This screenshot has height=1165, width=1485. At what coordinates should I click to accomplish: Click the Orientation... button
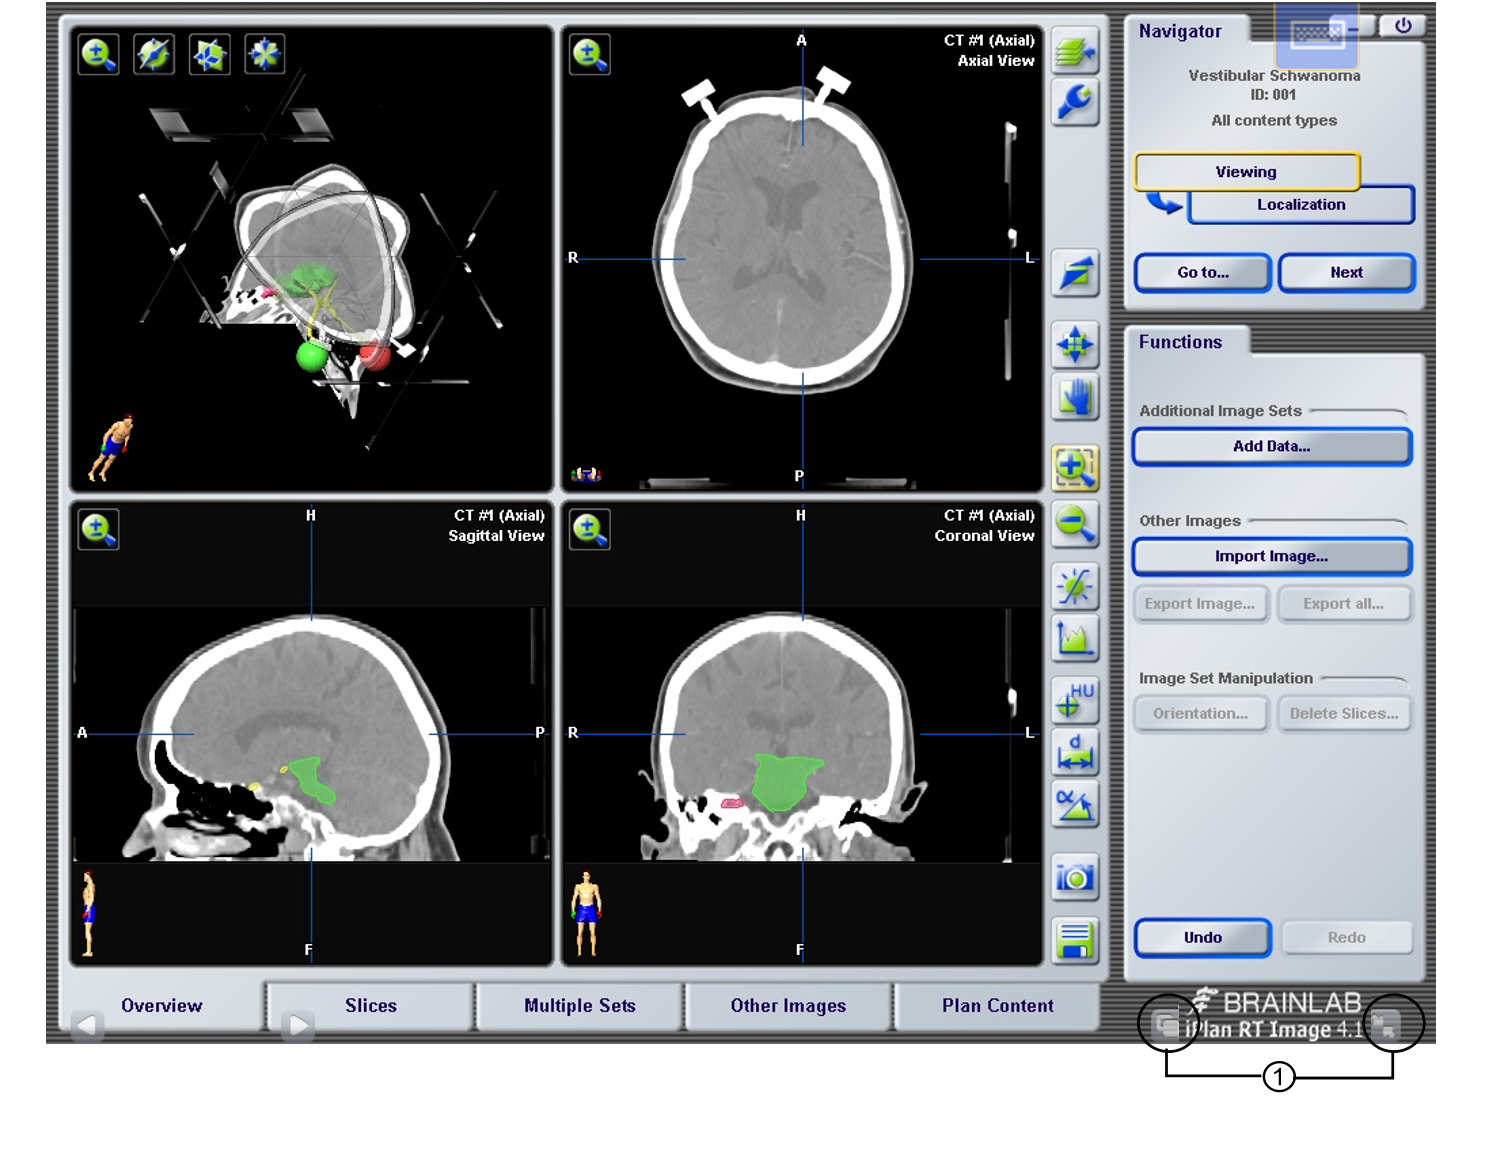coord(1200,713)
